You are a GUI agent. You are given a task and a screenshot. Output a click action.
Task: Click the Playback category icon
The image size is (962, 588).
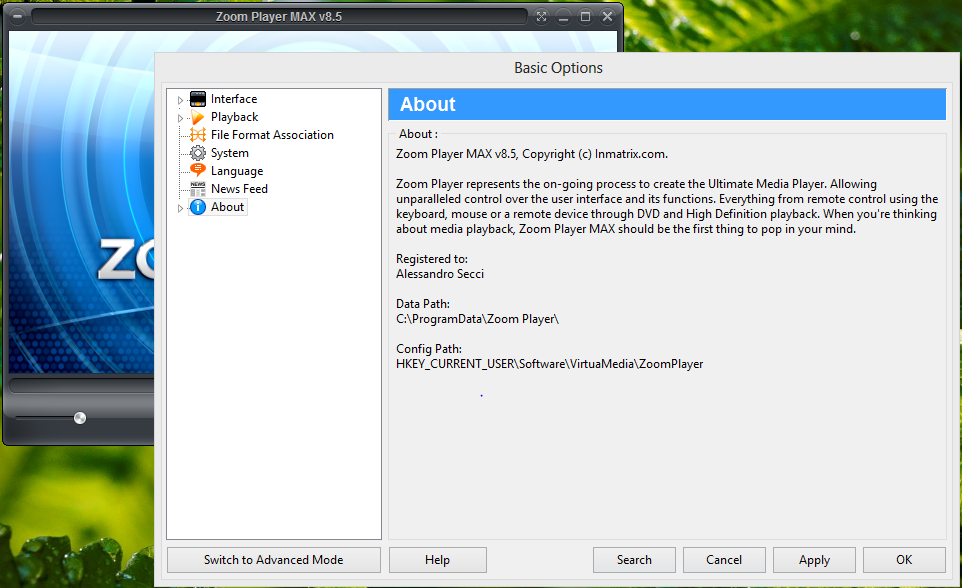click(198, 117)
